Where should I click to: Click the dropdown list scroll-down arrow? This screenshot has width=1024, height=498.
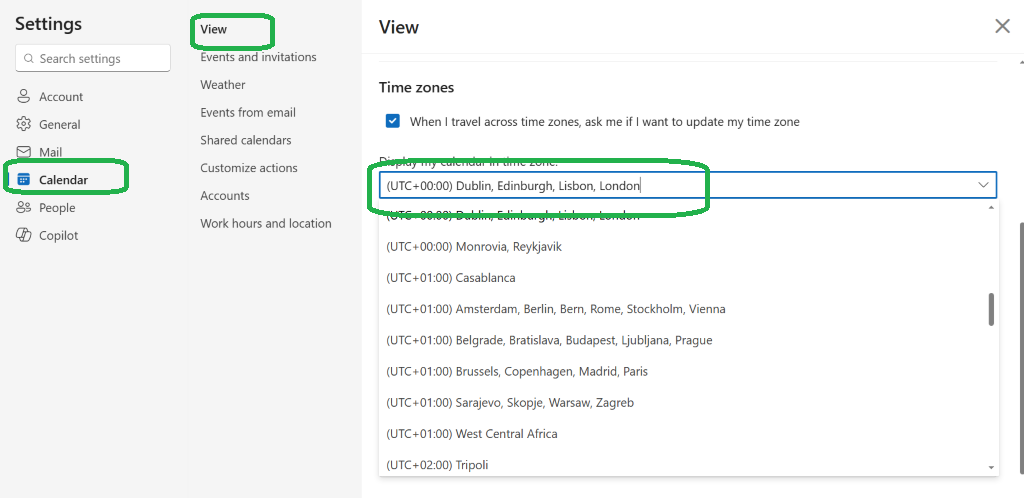(991, 467)
